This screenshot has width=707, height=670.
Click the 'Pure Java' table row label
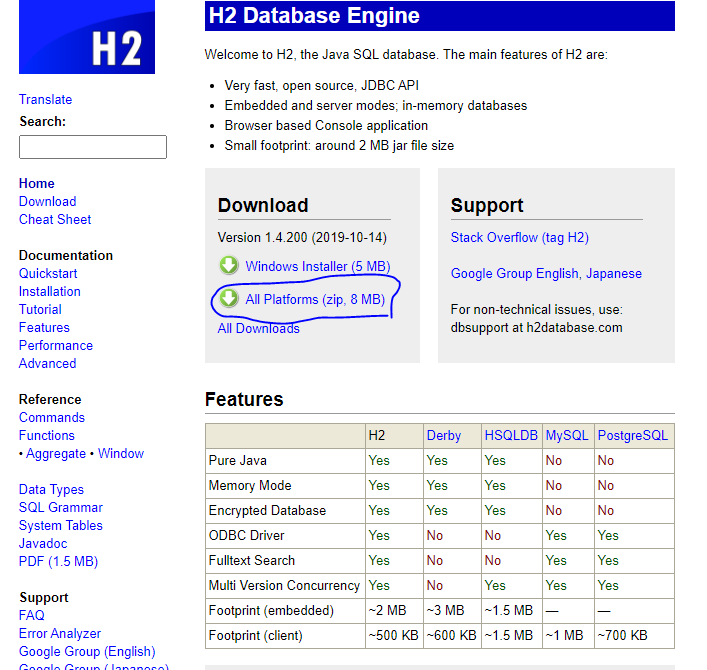click(238, 461)
